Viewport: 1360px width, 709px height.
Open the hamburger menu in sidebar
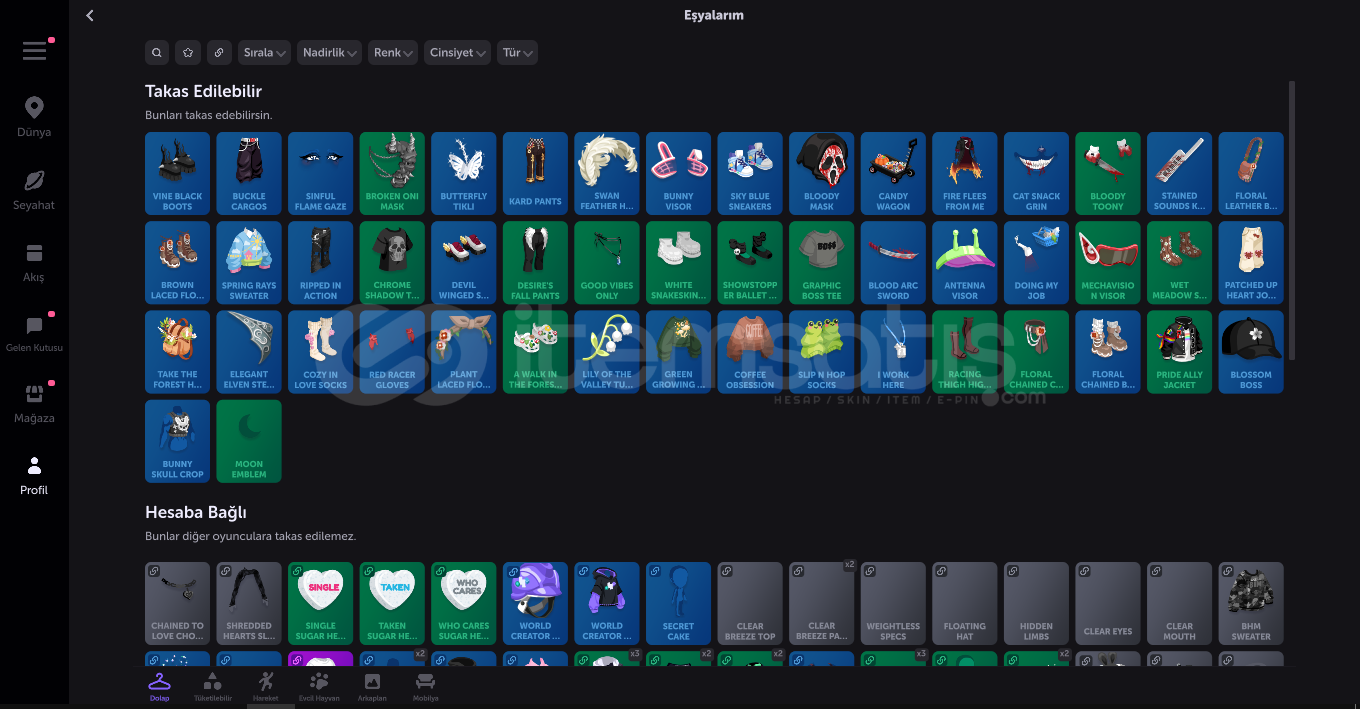34,51
